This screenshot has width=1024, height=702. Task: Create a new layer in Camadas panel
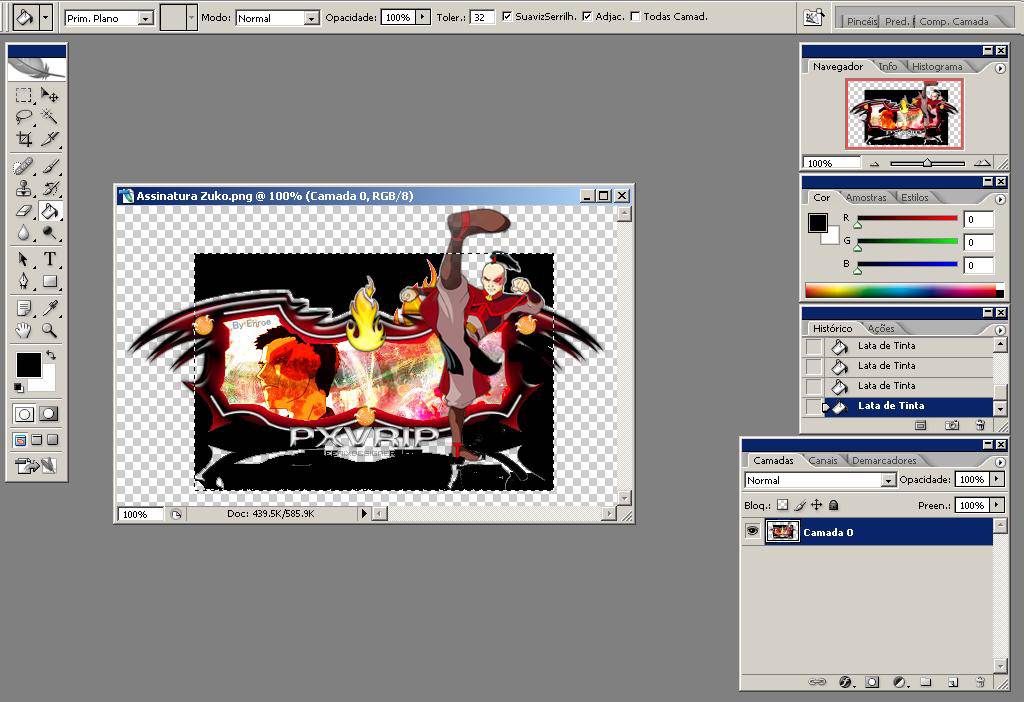(x=953, y=682)
